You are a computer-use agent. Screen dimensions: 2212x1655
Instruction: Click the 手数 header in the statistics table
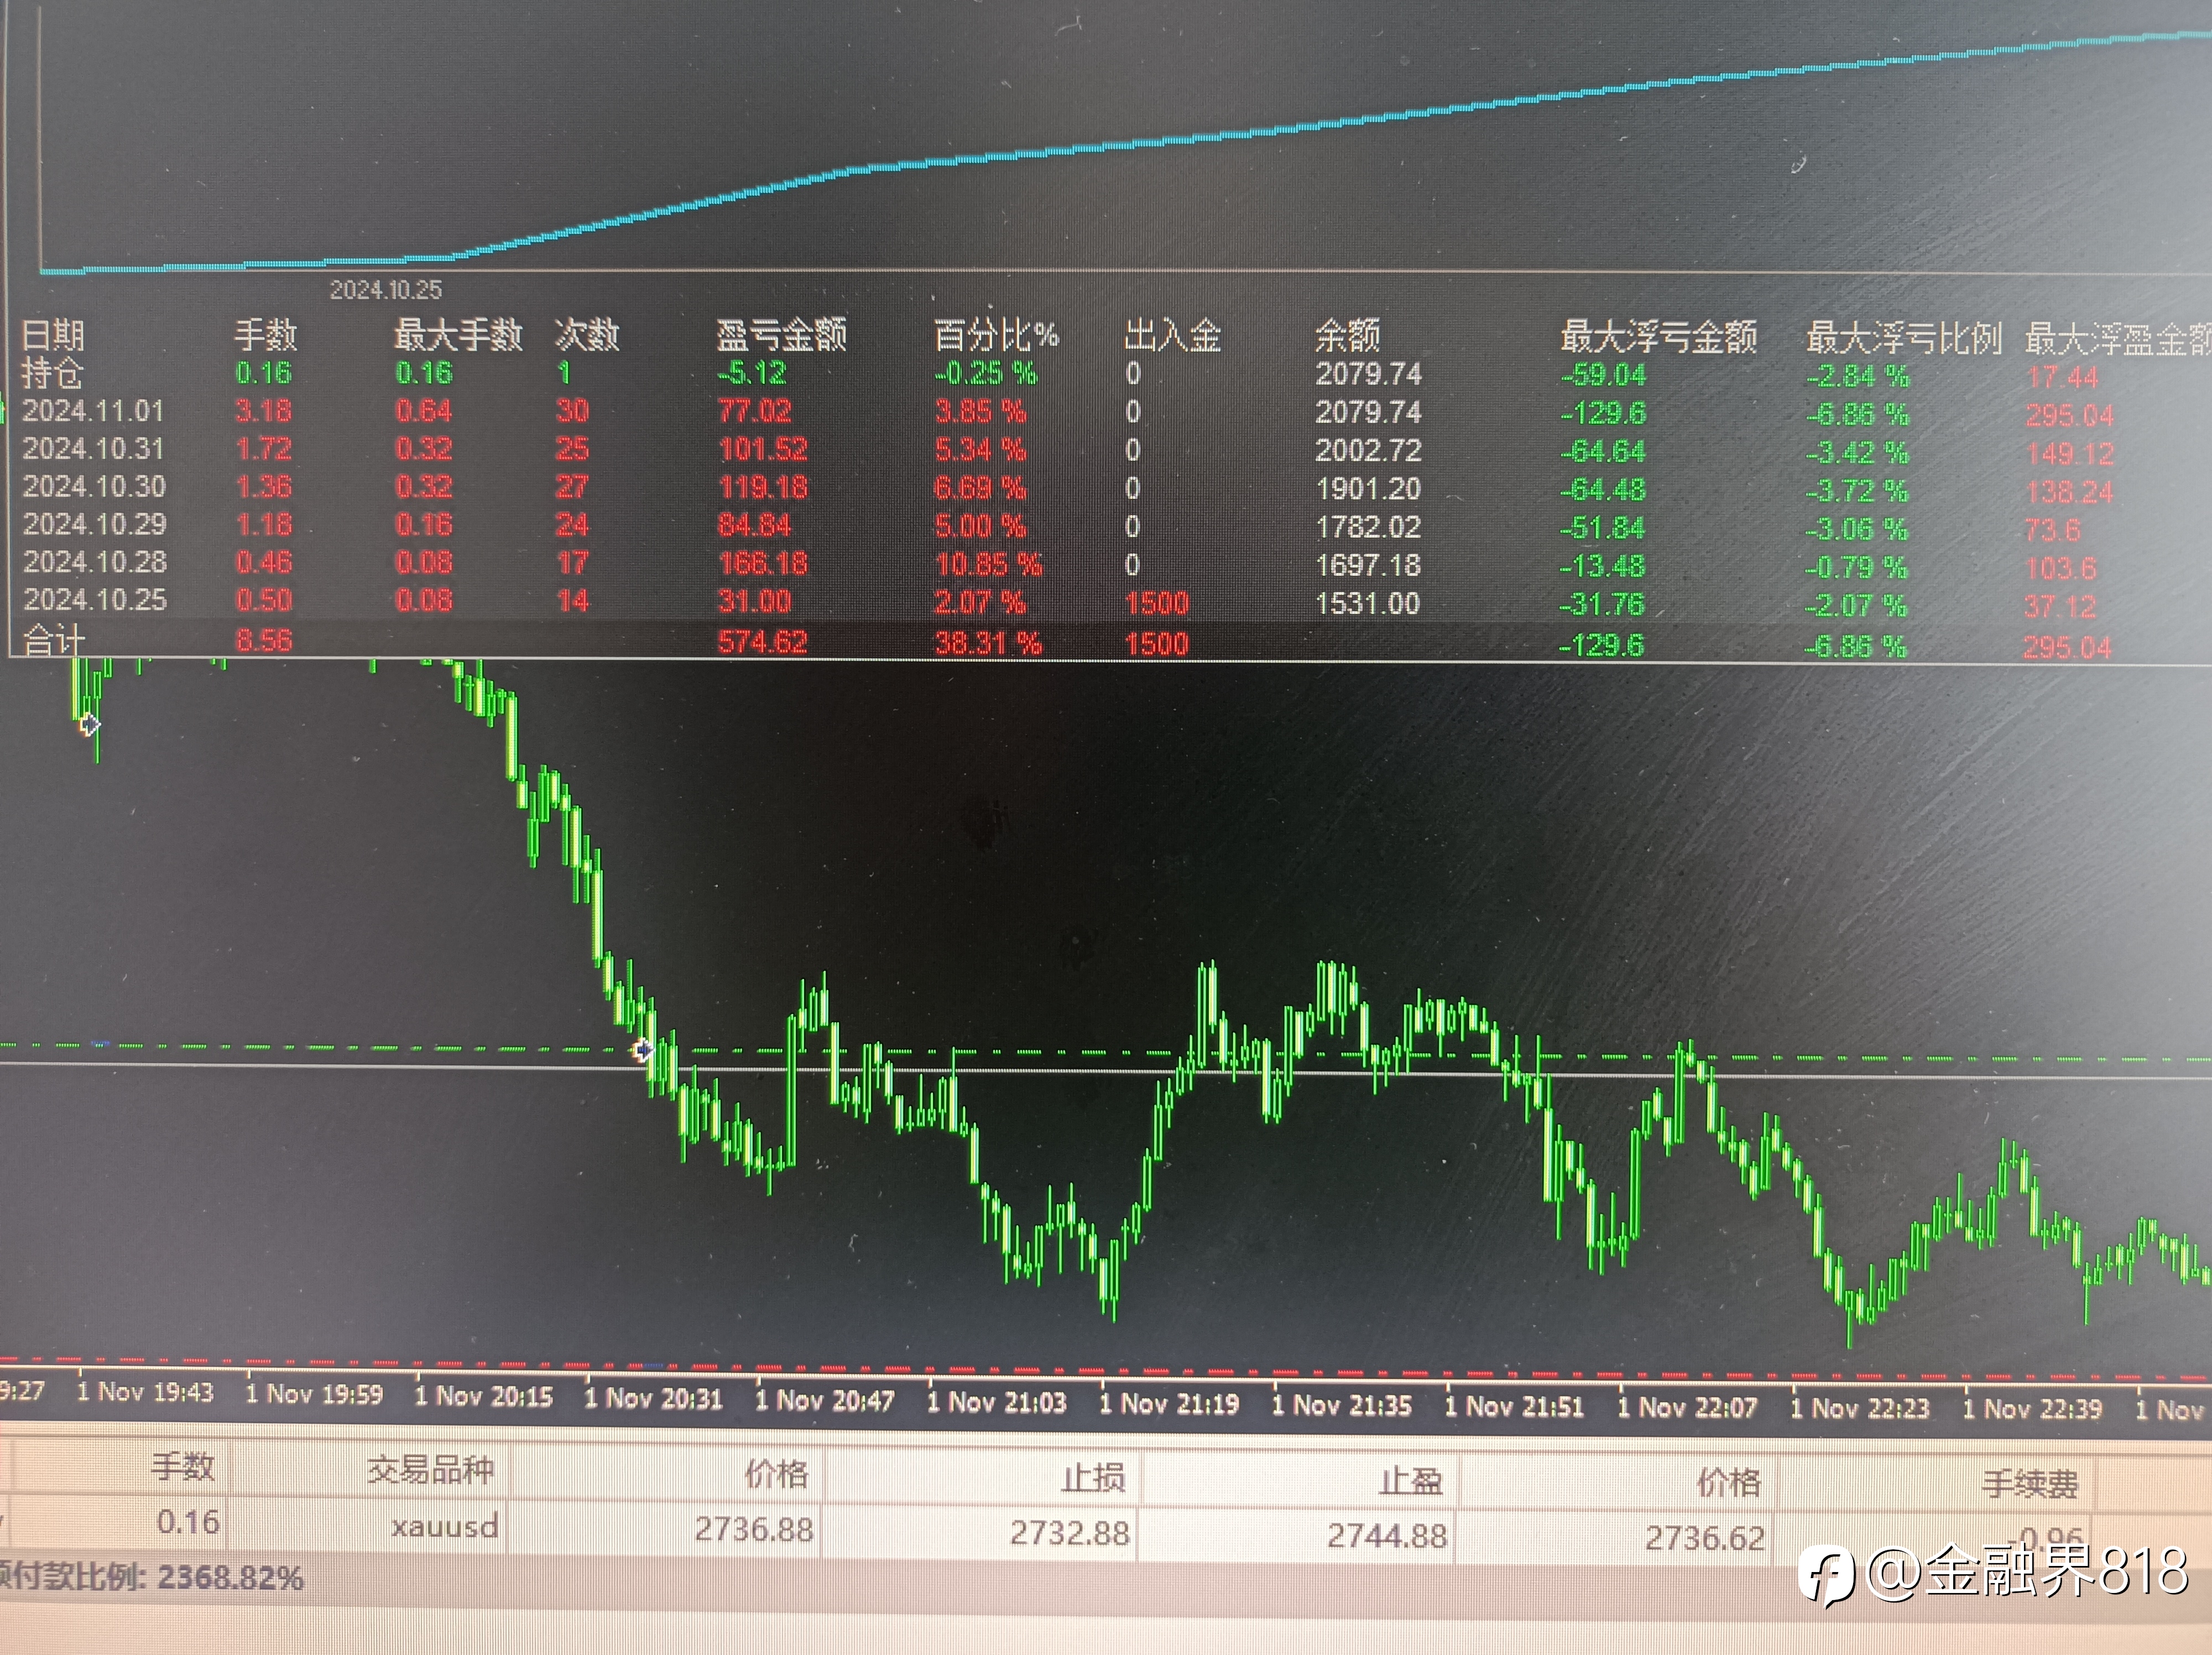(x=265, y=335)
